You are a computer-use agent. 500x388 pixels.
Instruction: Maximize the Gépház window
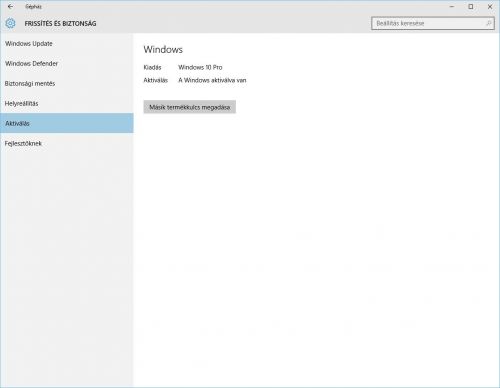(x=471, y=6)
